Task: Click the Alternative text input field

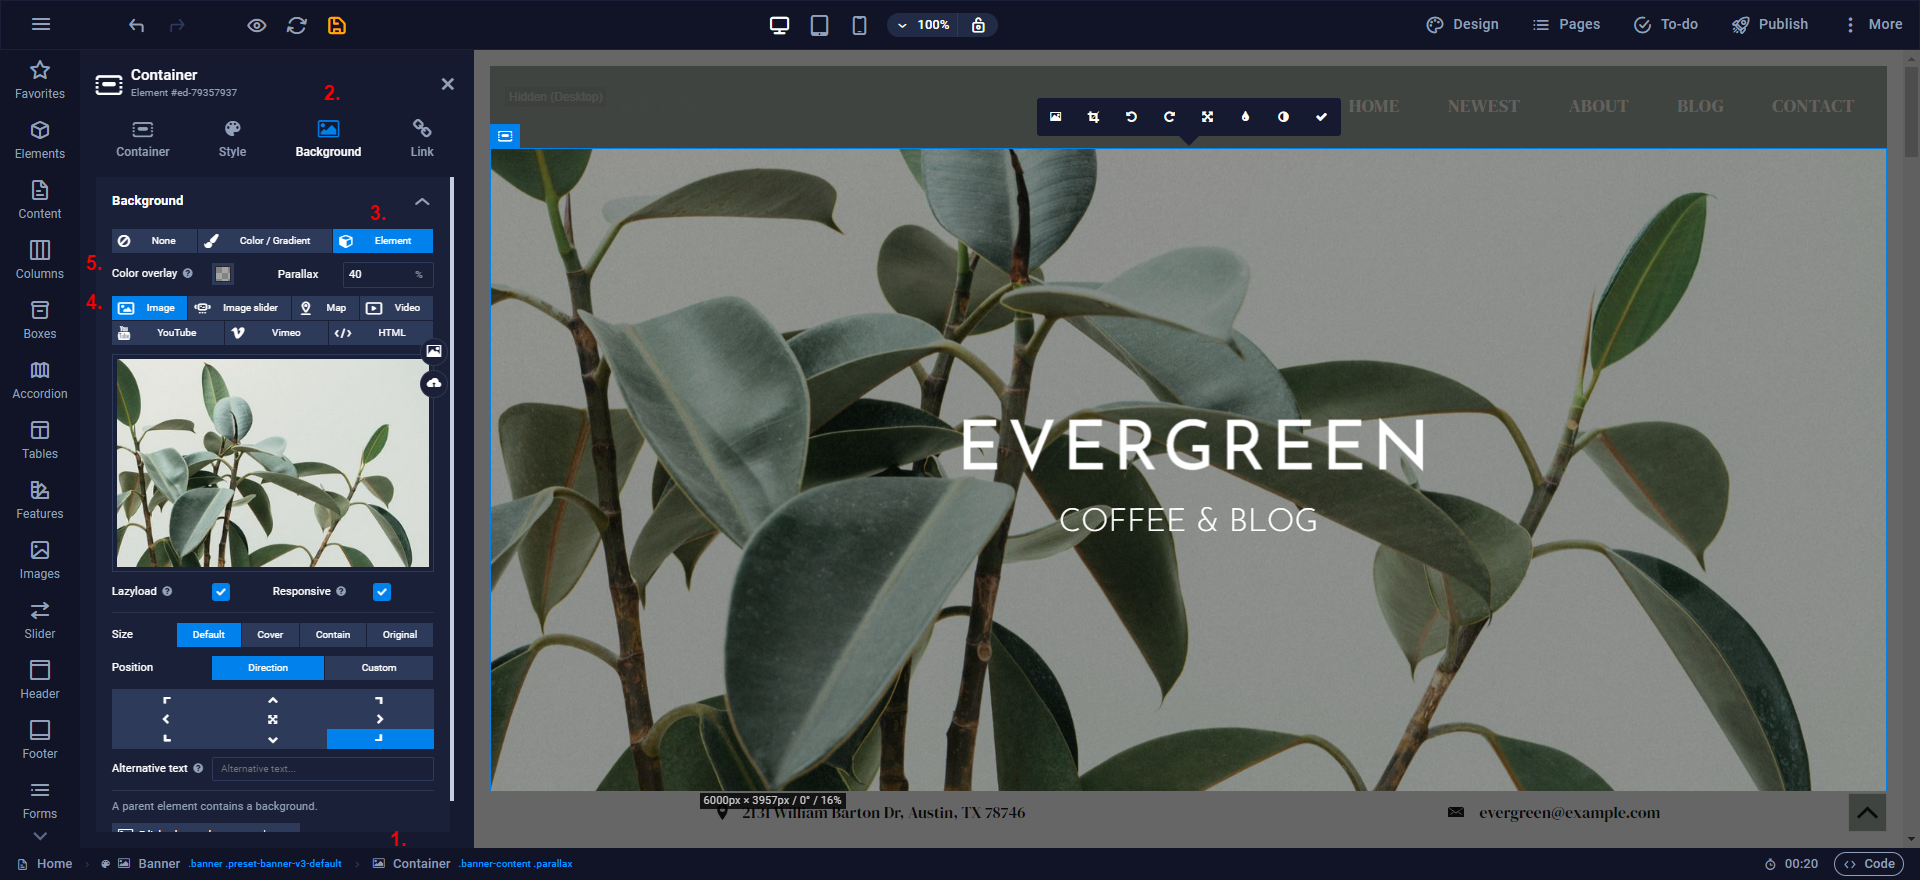Action: pyautogui.click(x=322, y=769)
